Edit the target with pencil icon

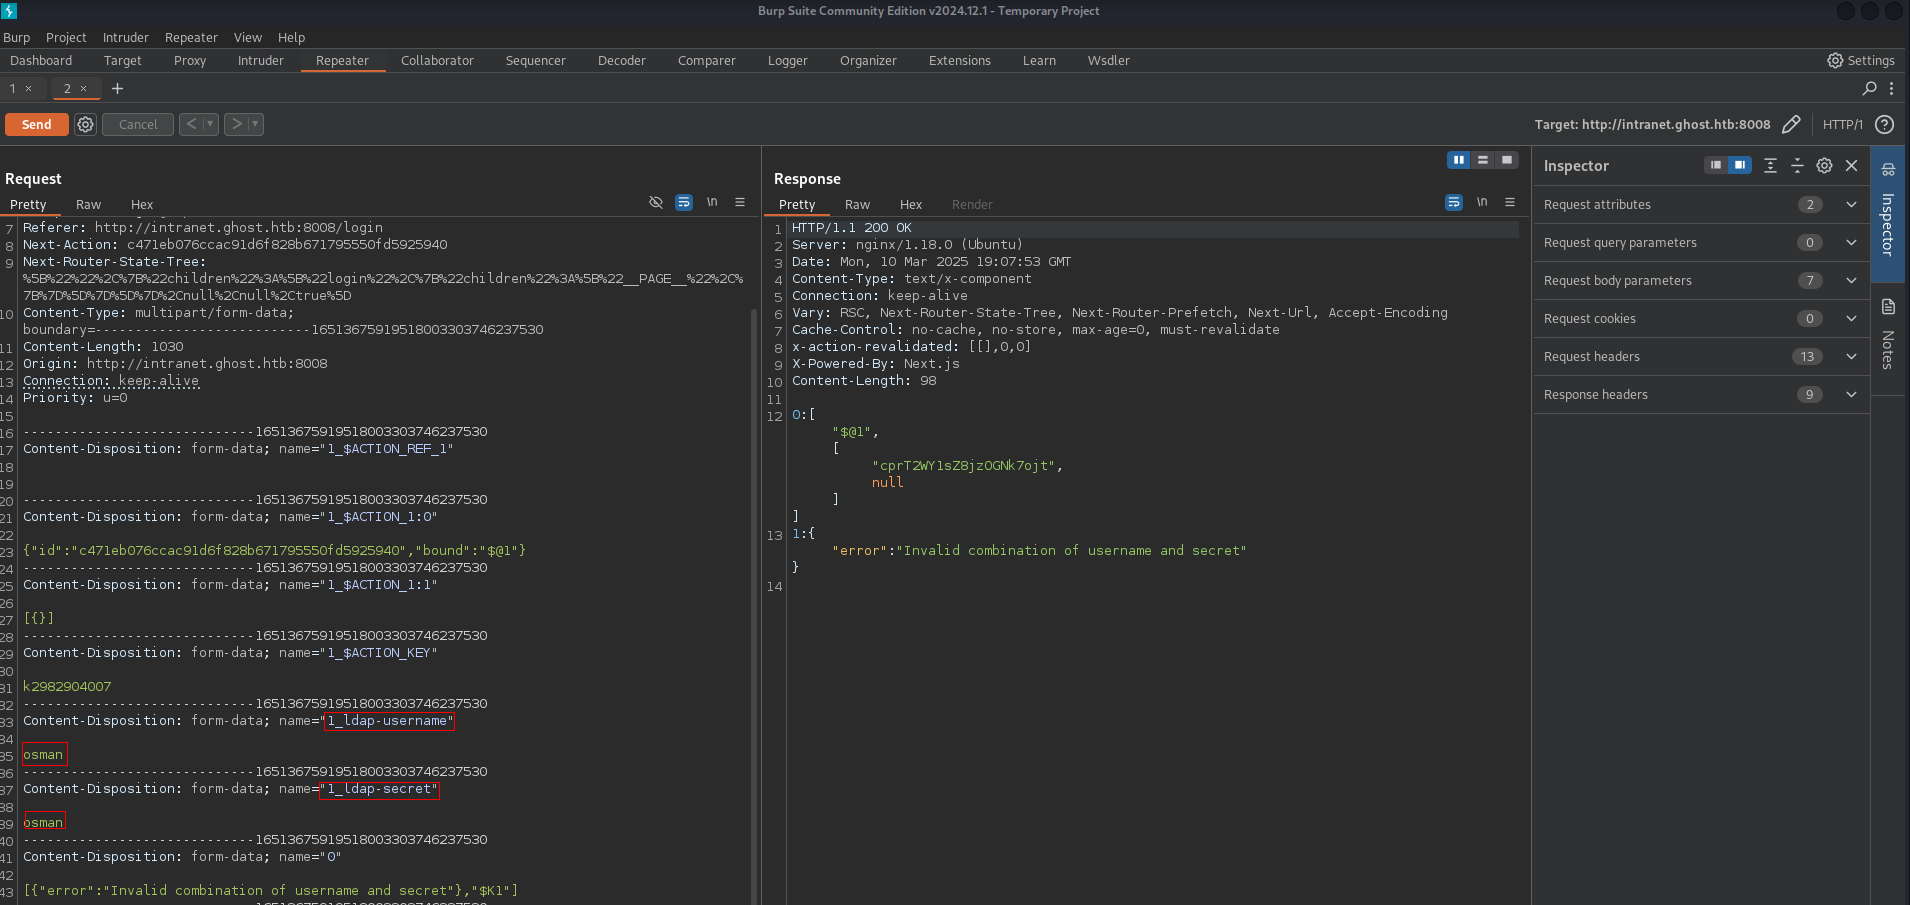point(1791,125)
